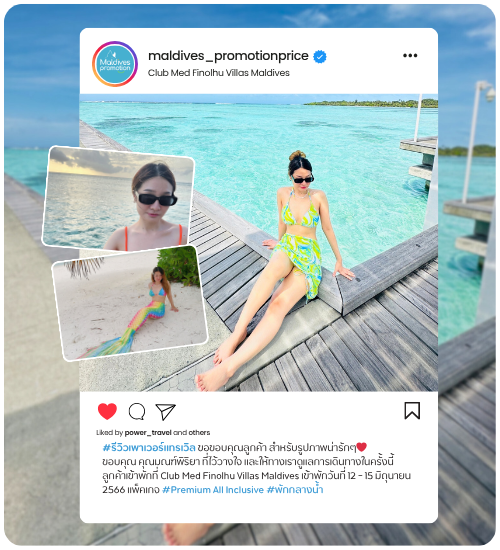Open the Maldives promotion profile picture
The image size is (500, 550).
tap(115, 64)
